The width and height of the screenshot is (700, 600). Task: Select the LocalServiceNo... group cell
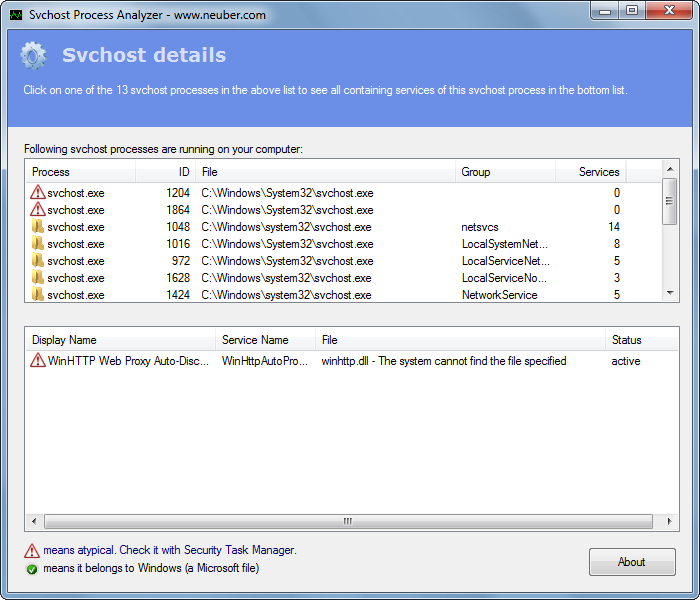pos(504,278)
